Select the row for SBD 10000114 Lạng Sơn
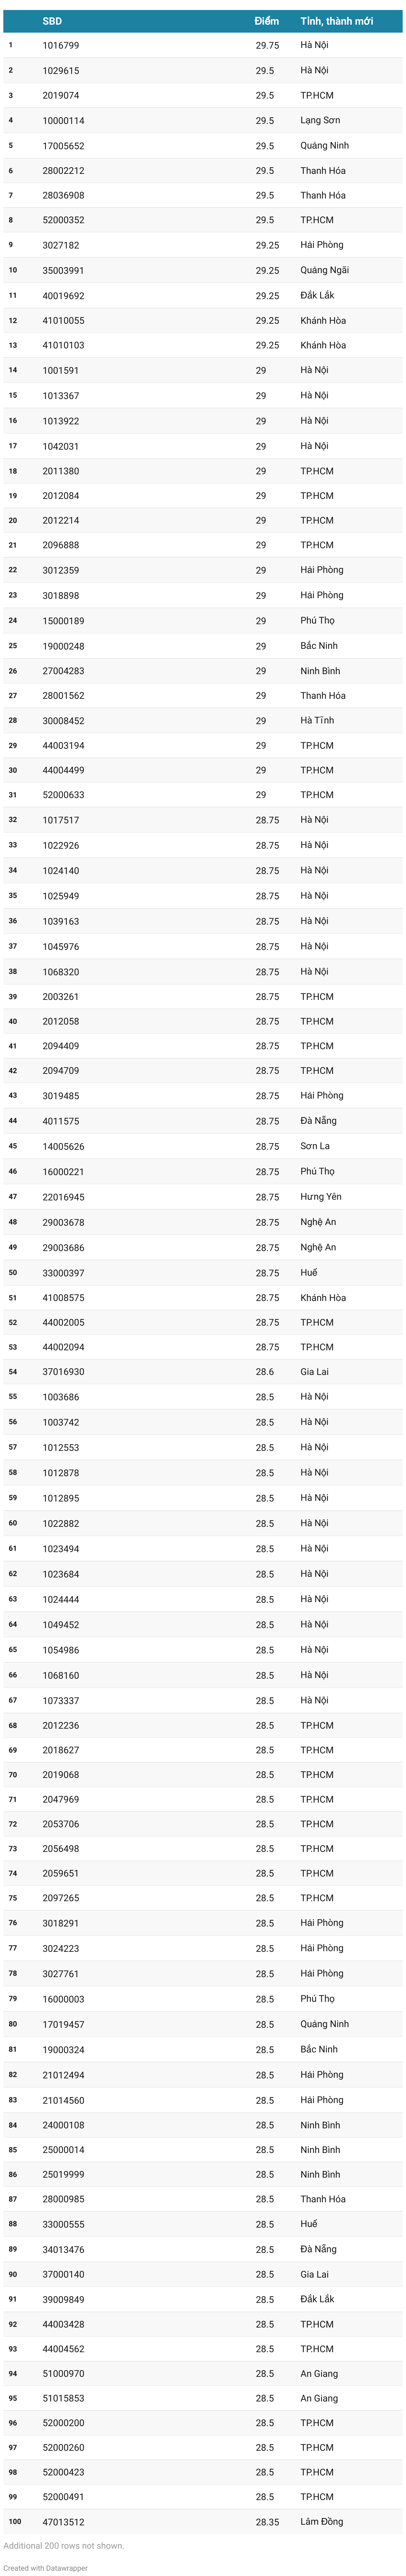Viewport: 406px width, 2576px height. (203, 120)
